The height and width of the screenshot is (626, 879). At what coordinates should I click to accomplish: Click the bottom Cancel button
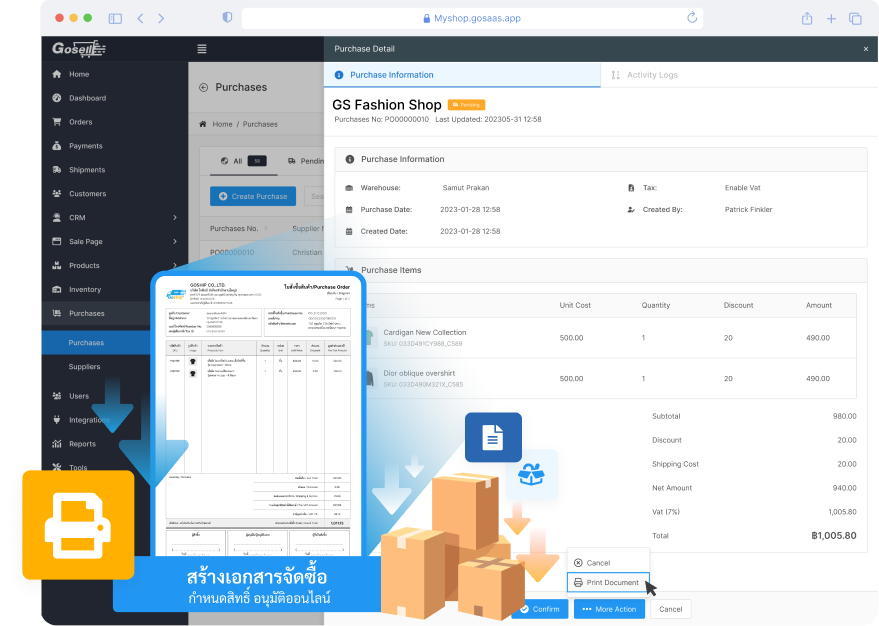670,609
